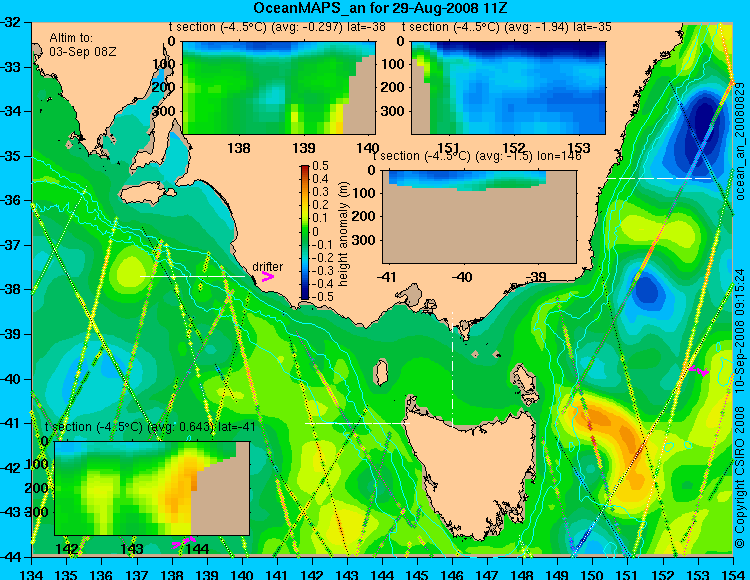Click the 0.5 value on color scale
750x580 pixels.
(320, 166)
